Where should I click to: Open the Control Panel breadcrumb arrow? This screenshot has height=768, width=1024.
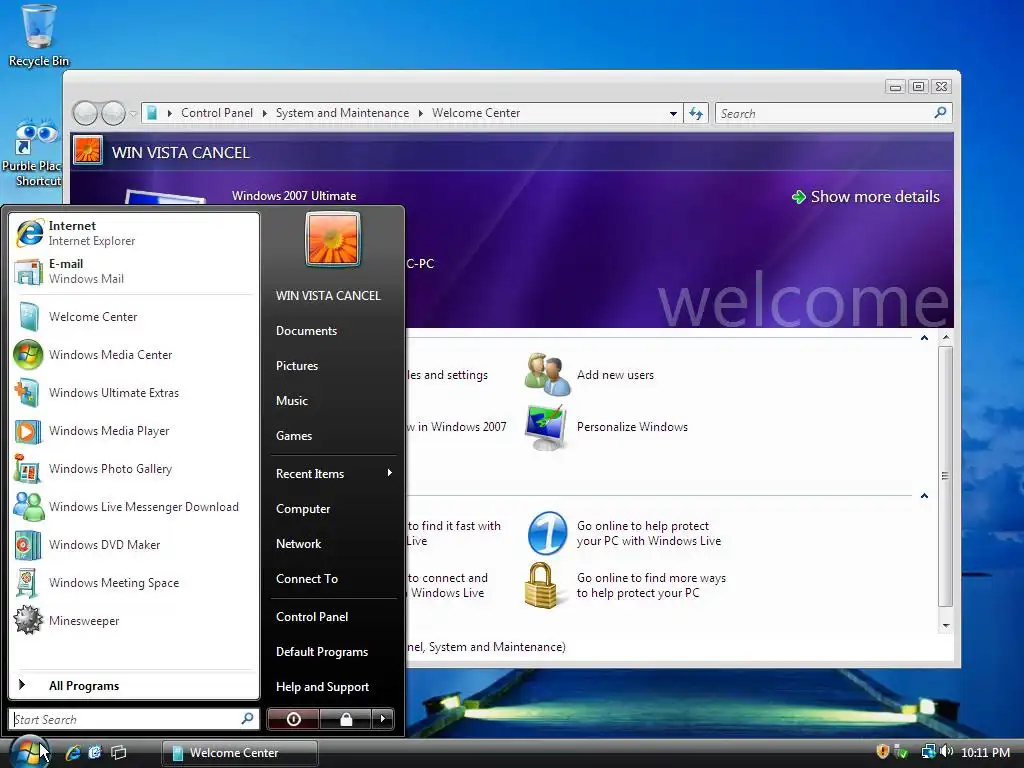click(264, 113)
